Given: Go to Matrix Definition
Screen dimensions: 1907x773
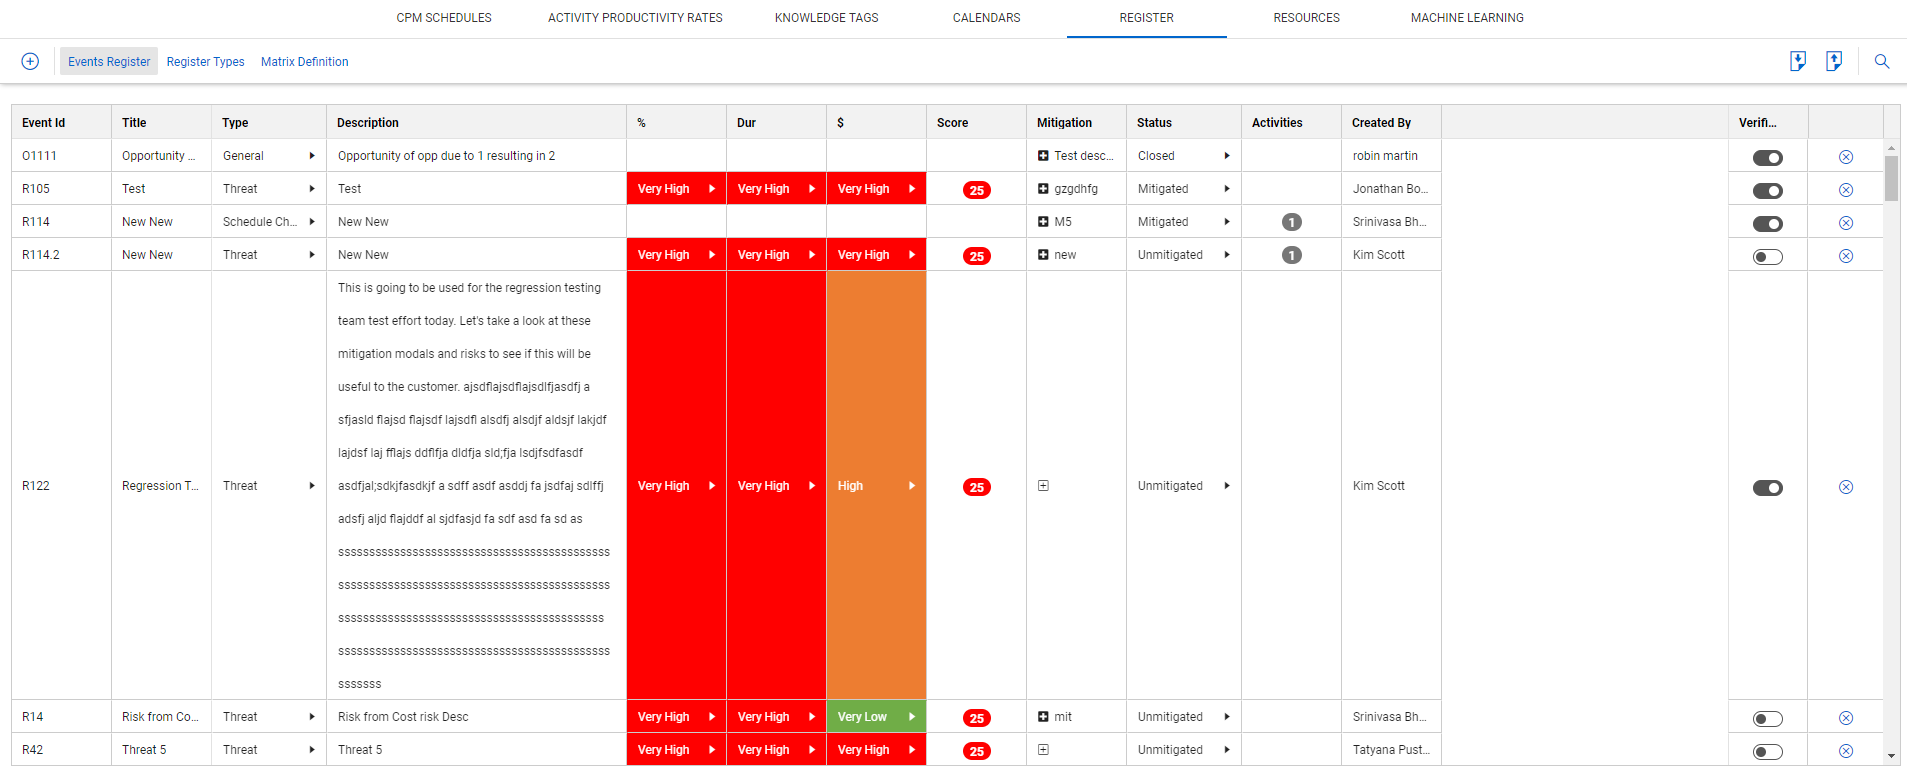Looking at the screenshot, I should [x=304, y=62].
